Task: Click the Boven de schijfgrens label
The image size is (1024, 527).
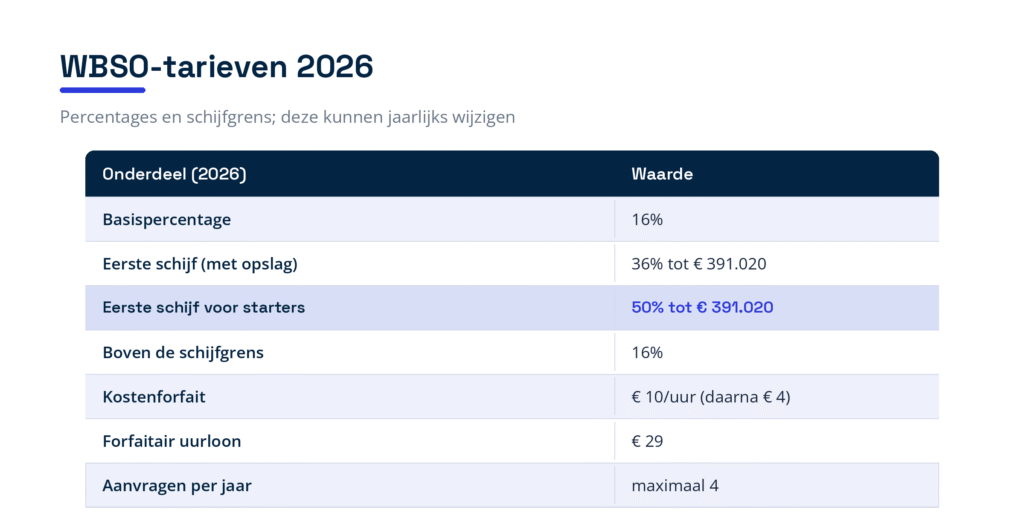Action: click(183, 353)
